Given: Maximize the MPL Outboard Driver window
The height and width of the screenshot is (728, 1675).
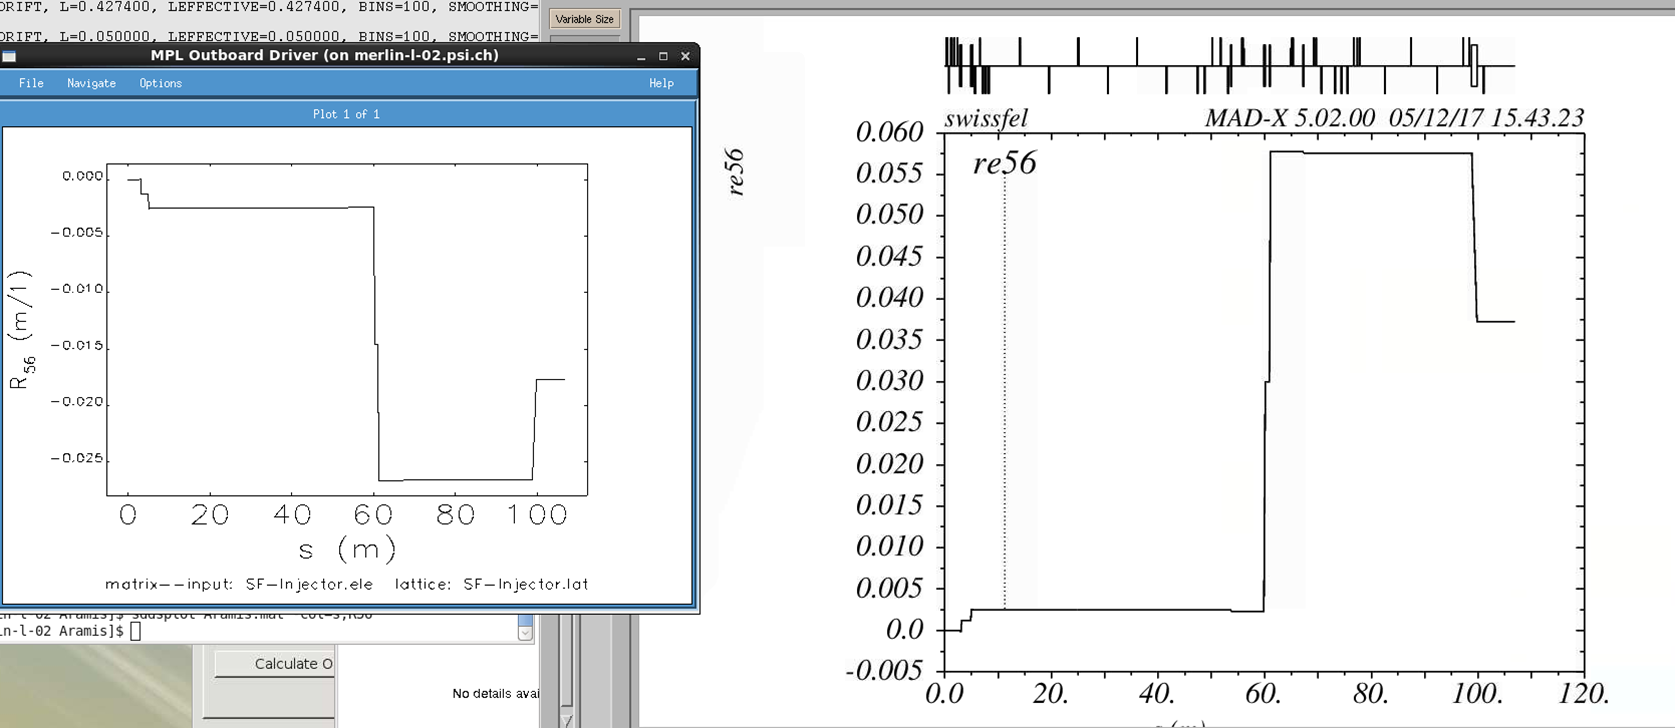Looking at the screenshot, I should 663,56.
